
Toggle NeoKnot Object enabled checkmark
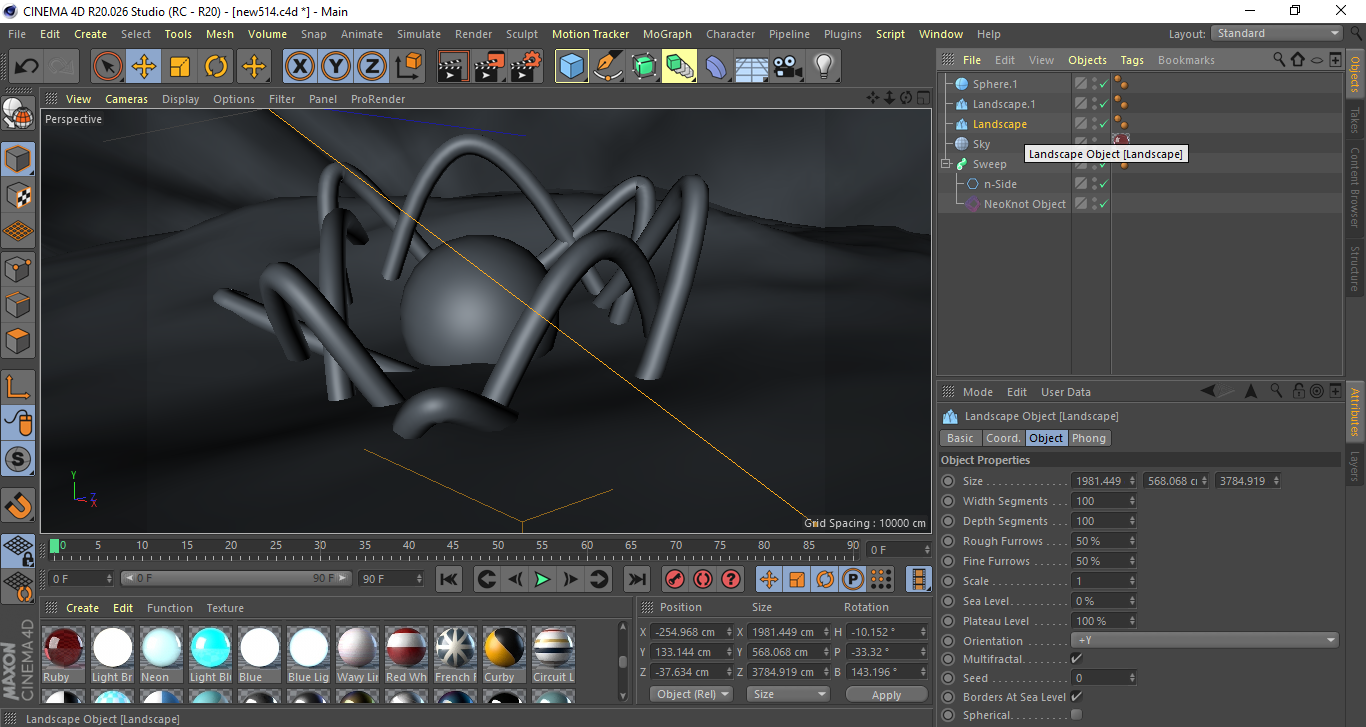pos(1103,204)
